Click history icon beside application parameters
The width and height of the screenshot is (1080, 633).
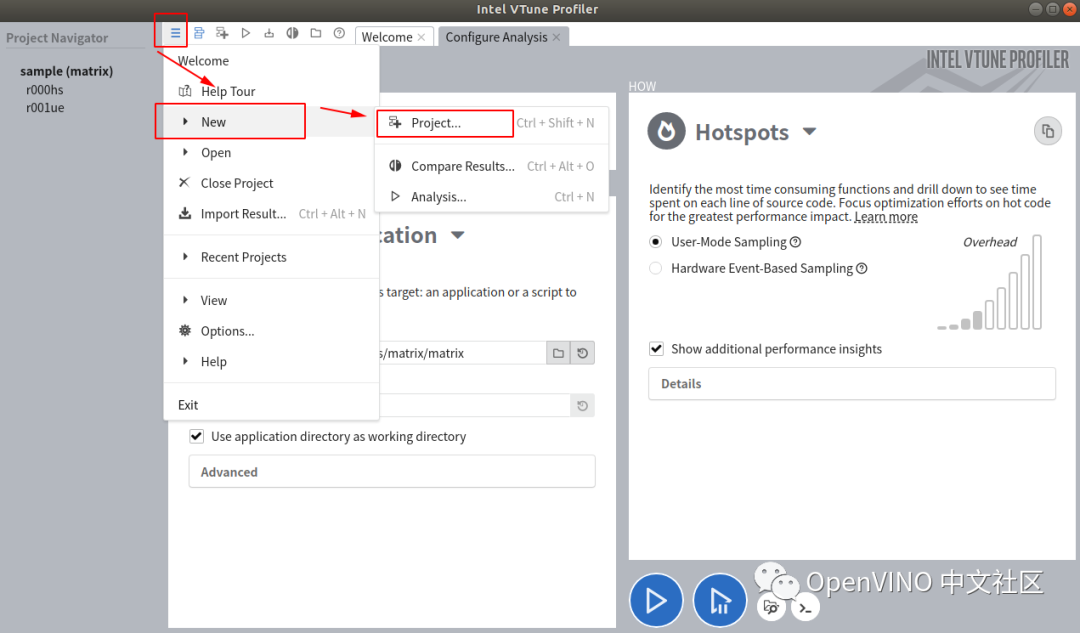click(583, 406)
